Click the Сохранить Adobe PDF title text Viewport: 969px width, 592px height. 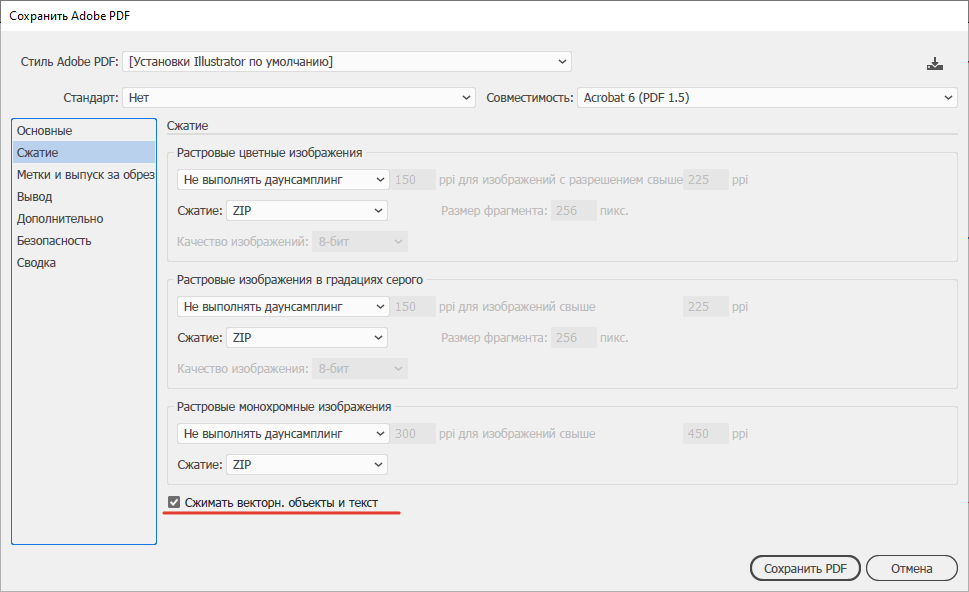(x=69, y=16)
